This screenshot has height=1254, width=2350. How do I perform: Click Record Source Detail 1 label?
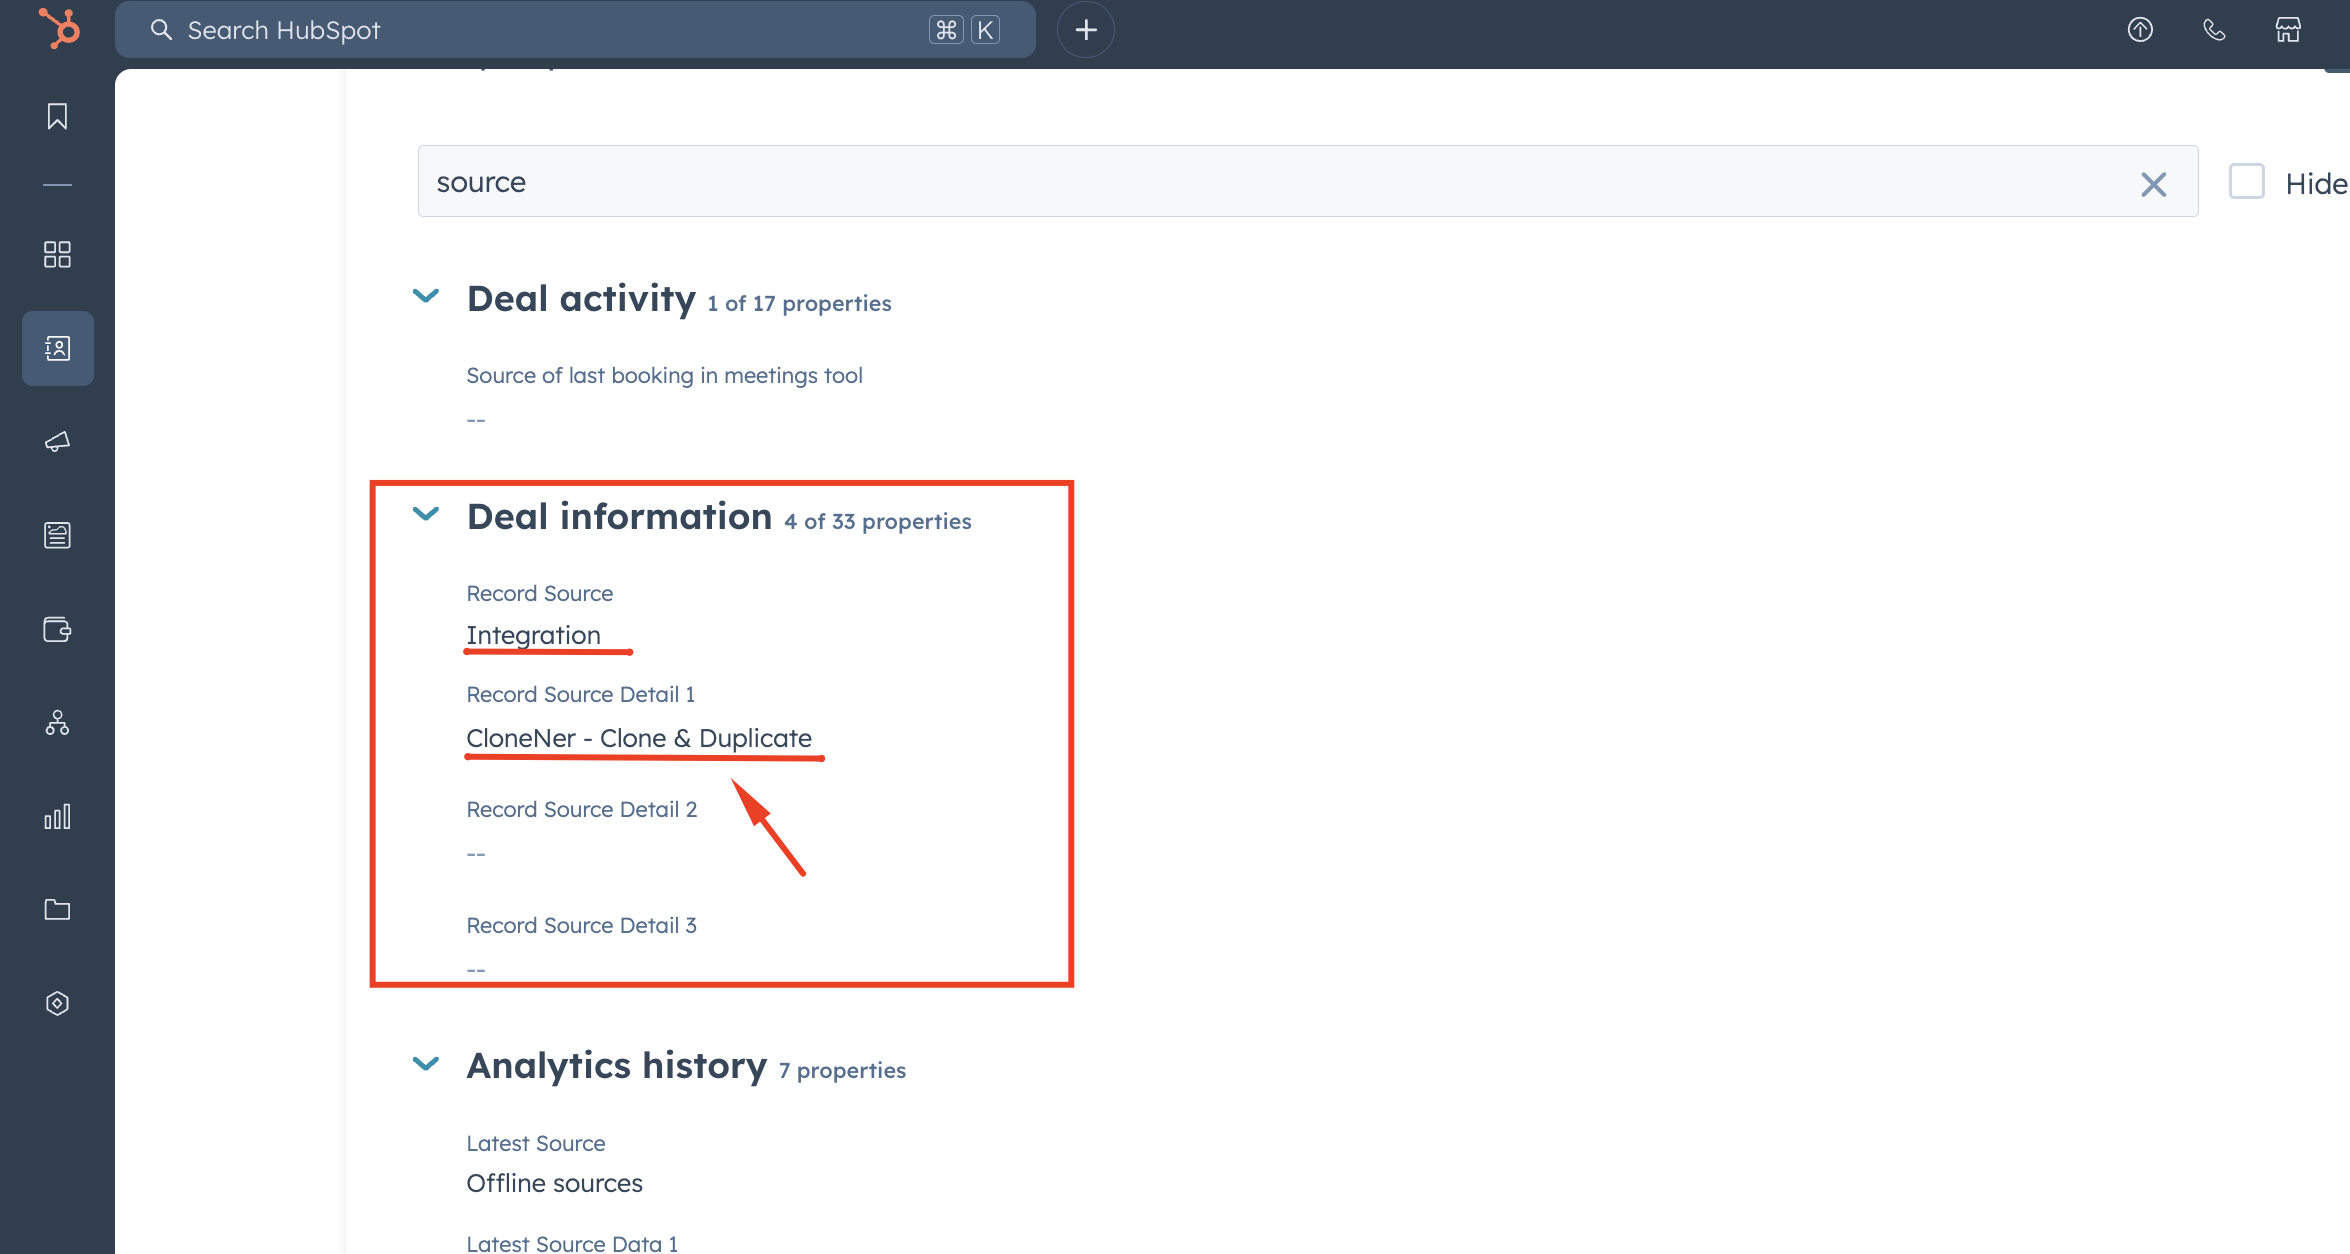(580, 694)
